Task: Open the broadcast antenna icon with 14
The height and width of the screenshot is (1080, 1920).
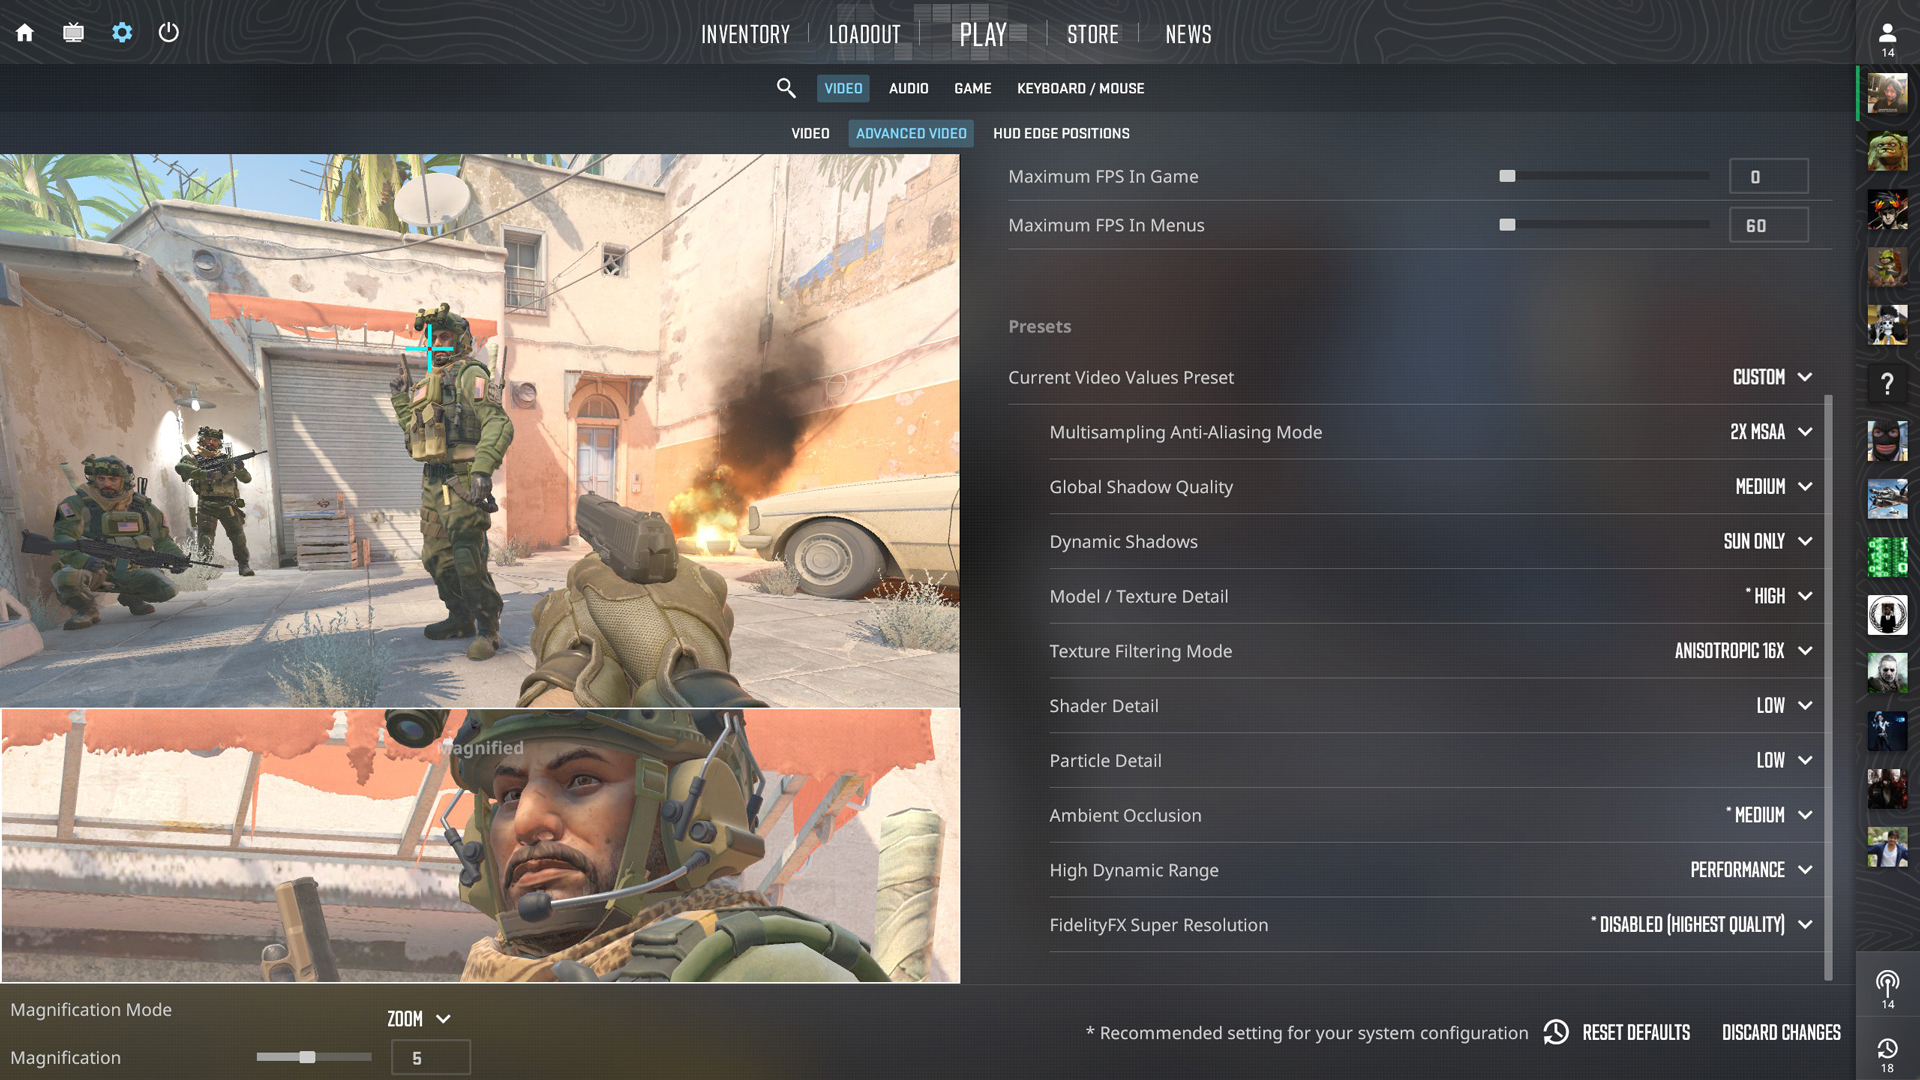Action: click(1887, 990)
